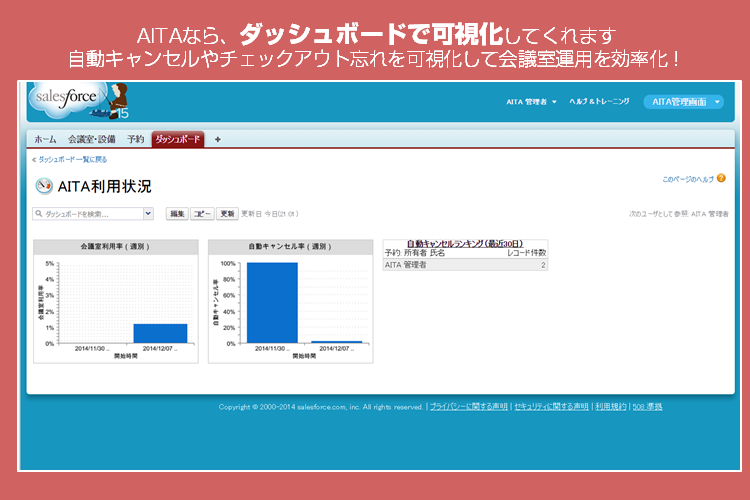The height and width of the screenshot is (500, 750).
Task: Click the AITA 管理者 row in ranking table
Action: tap(465, 265)
